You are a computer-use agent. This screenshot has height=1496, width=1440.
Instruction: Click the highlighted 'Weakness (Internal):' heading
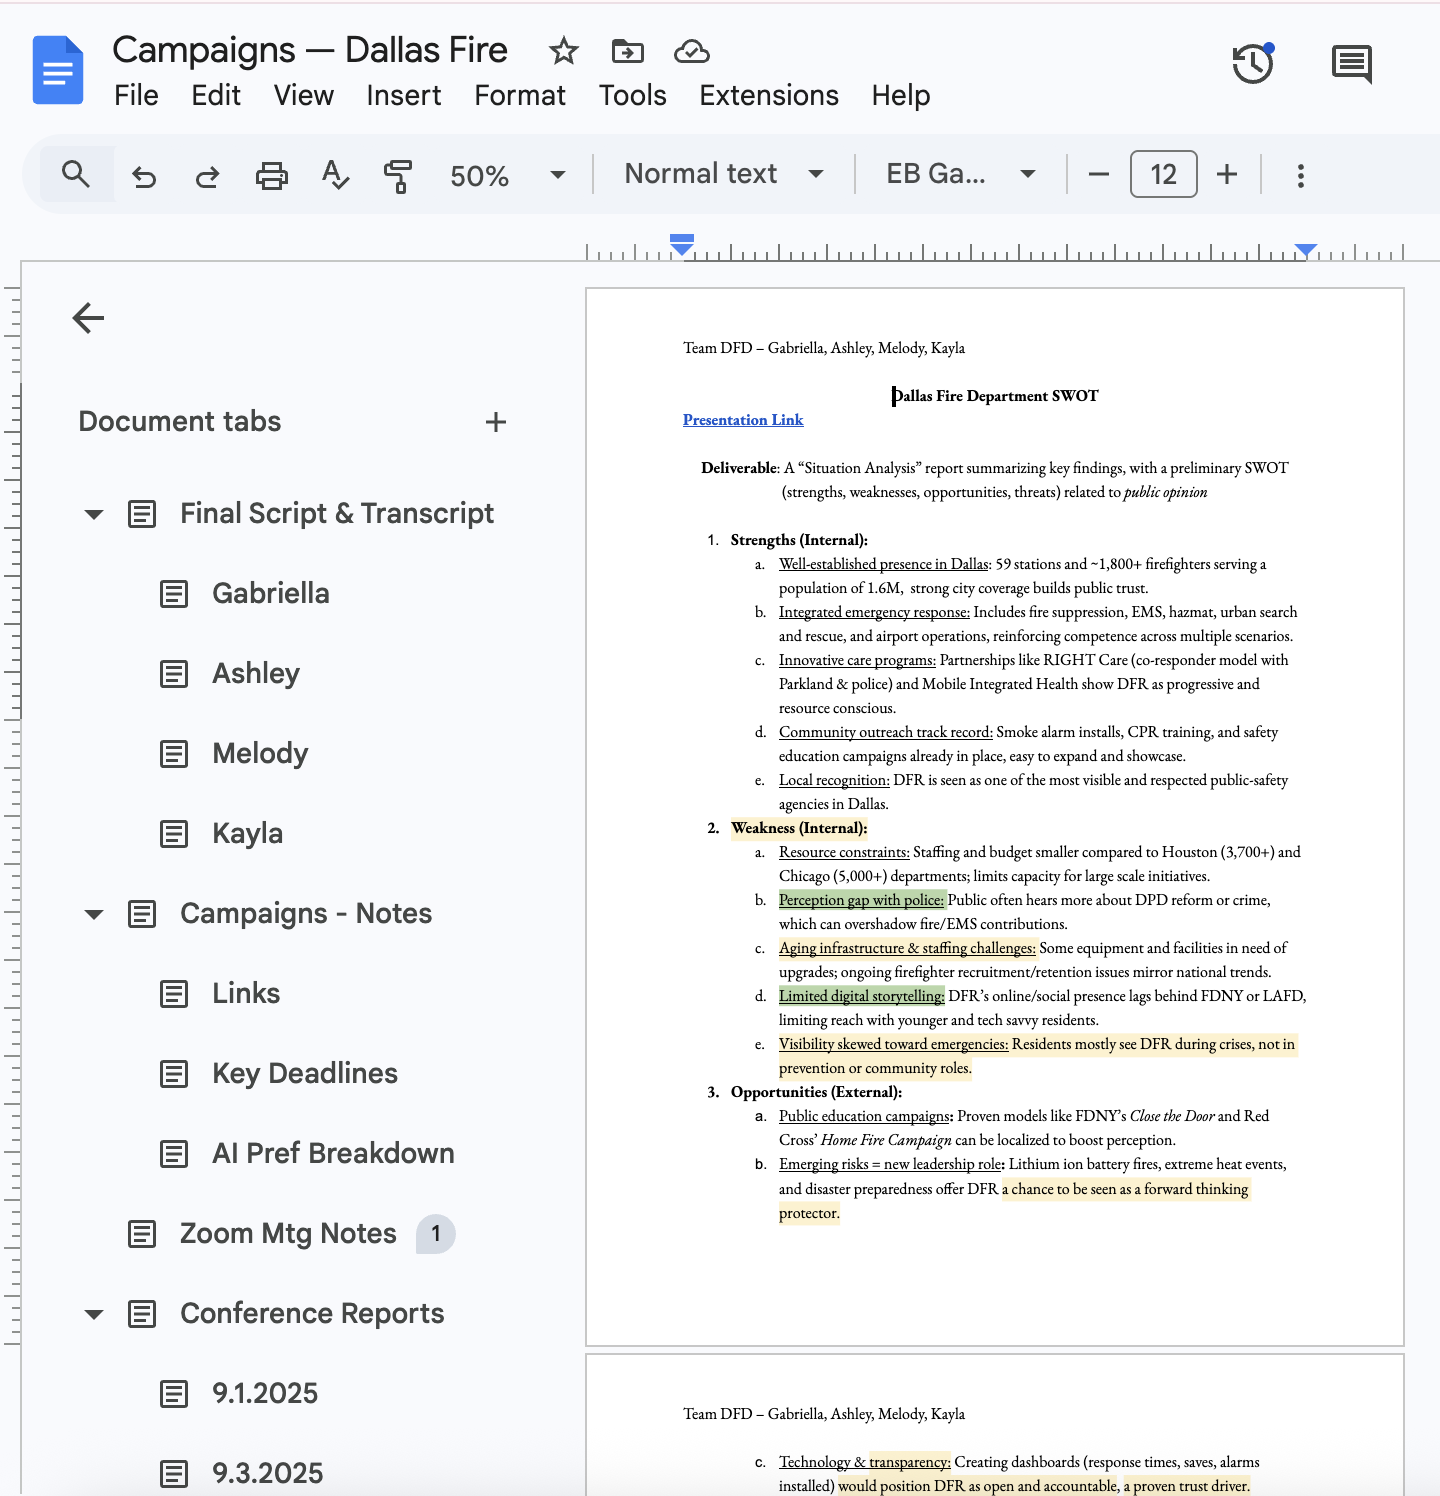pos(799,828)
